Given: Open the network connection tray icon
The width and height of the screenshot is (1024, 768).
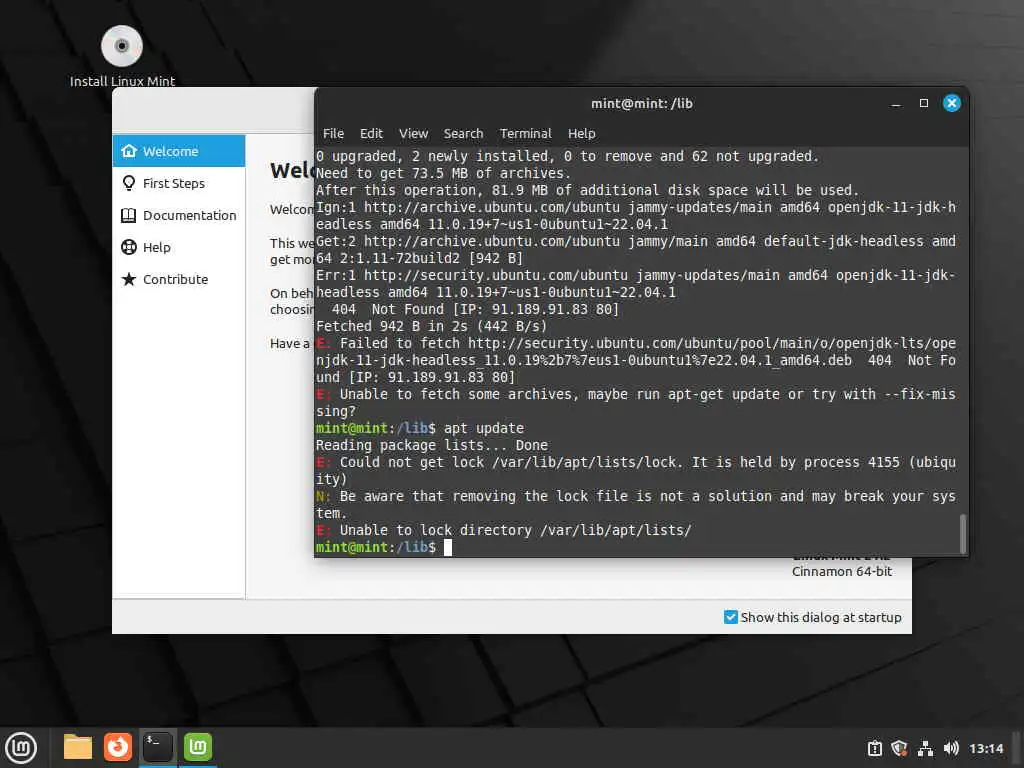Looking at the screenshot, I should coord(925,748).
